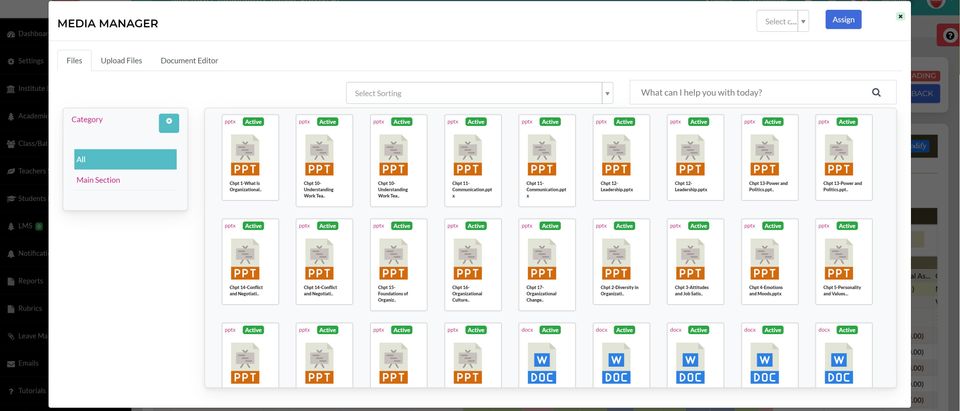Image resolution: width=960 pixels, height=411 pixels.
Task: Open the Chpt 2-Diversity in Organizati PPT icon
Action: [616, 259]
